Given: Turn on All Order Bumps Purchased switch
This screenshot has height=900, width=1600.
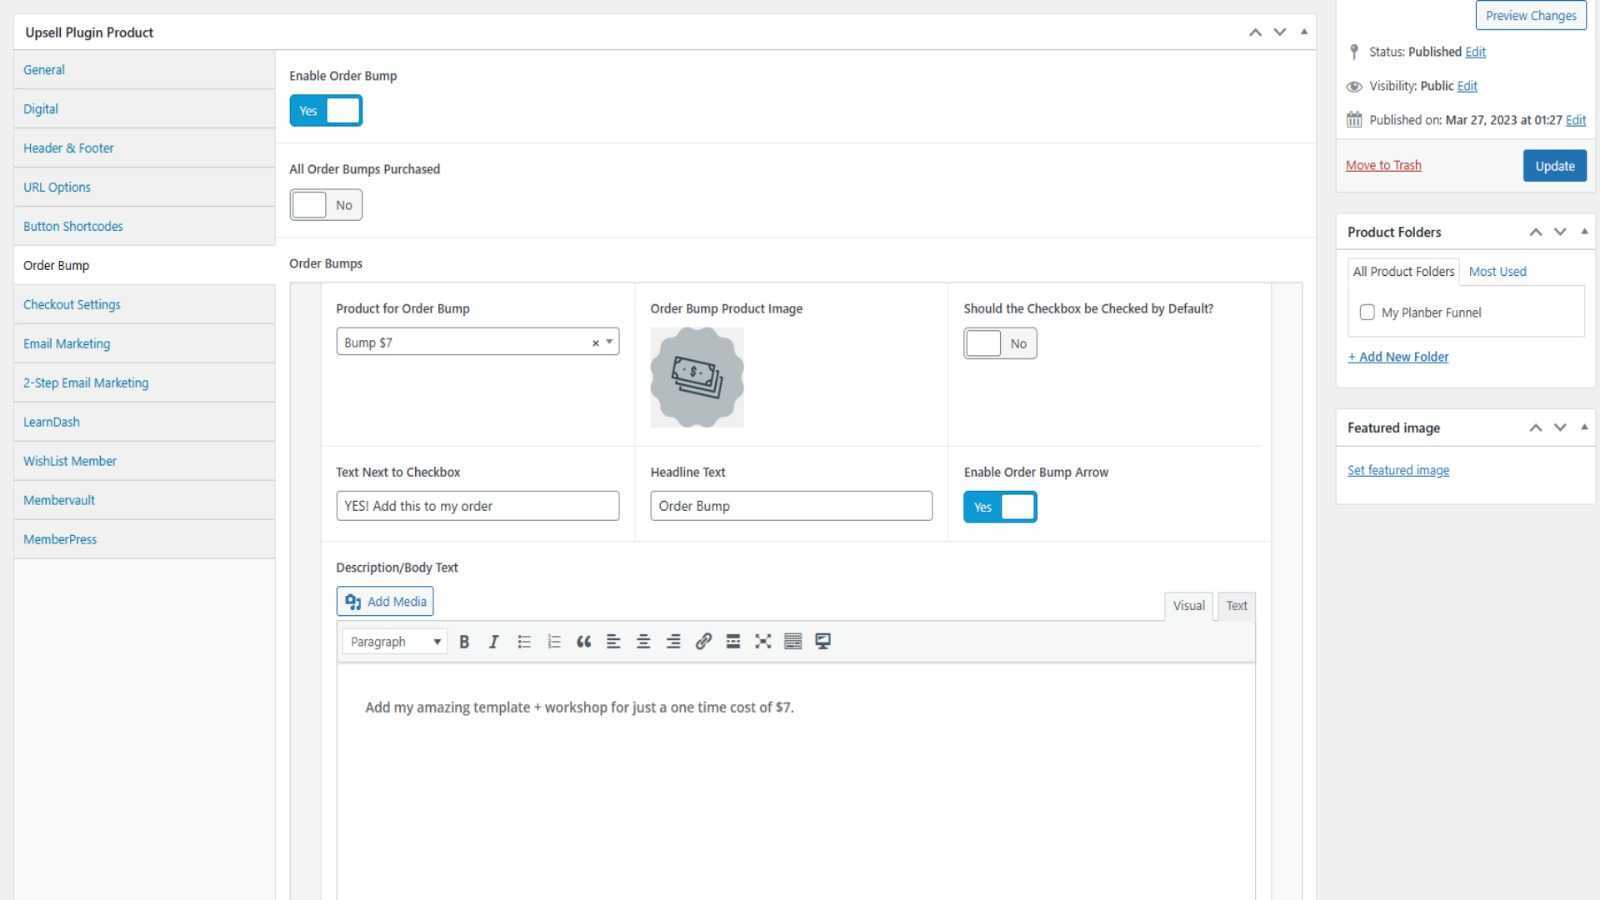Looking at the screenshot, I should coord(326,205).
